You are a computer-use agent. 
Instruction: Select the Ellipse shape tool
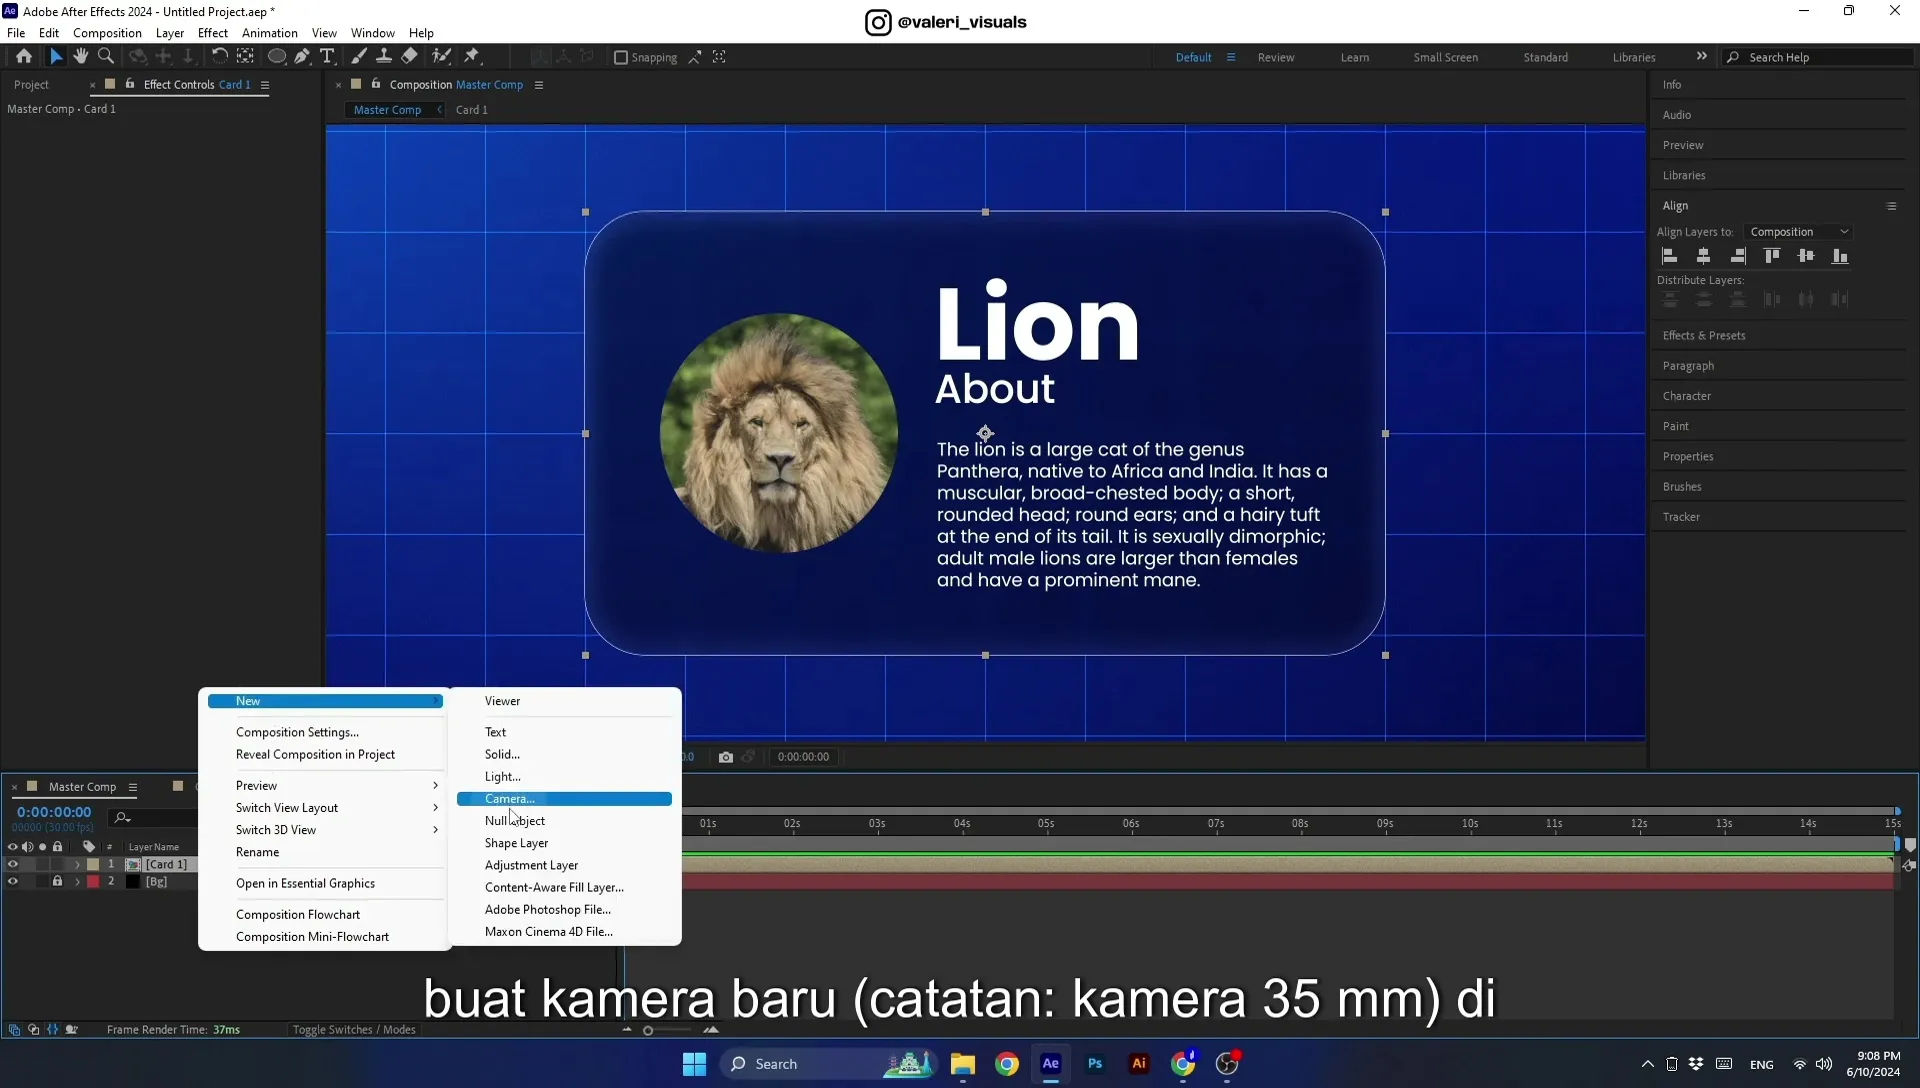tap(276, 57)
